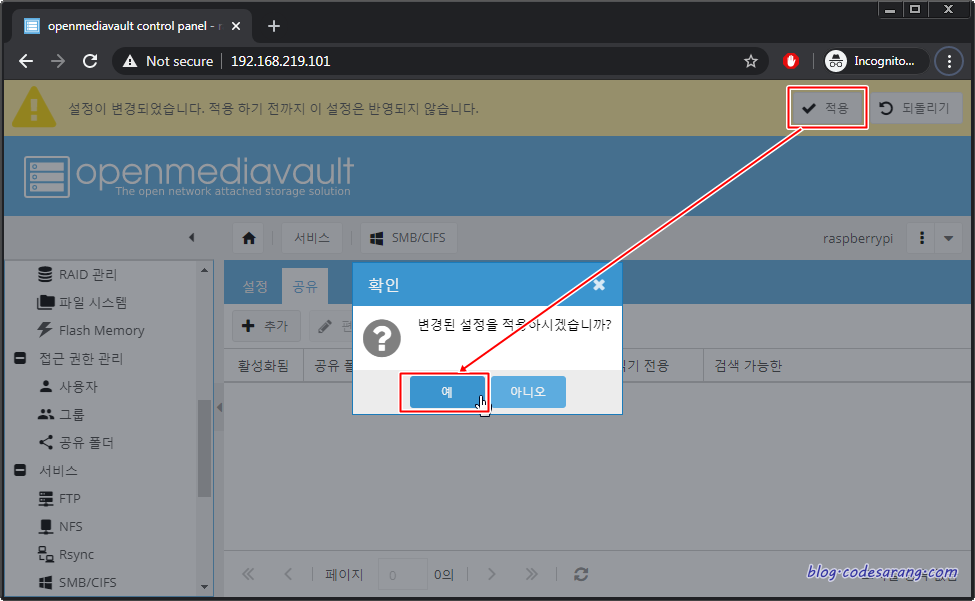
Task: Open the Chrome three-dot menu
Action: [949, 61]
